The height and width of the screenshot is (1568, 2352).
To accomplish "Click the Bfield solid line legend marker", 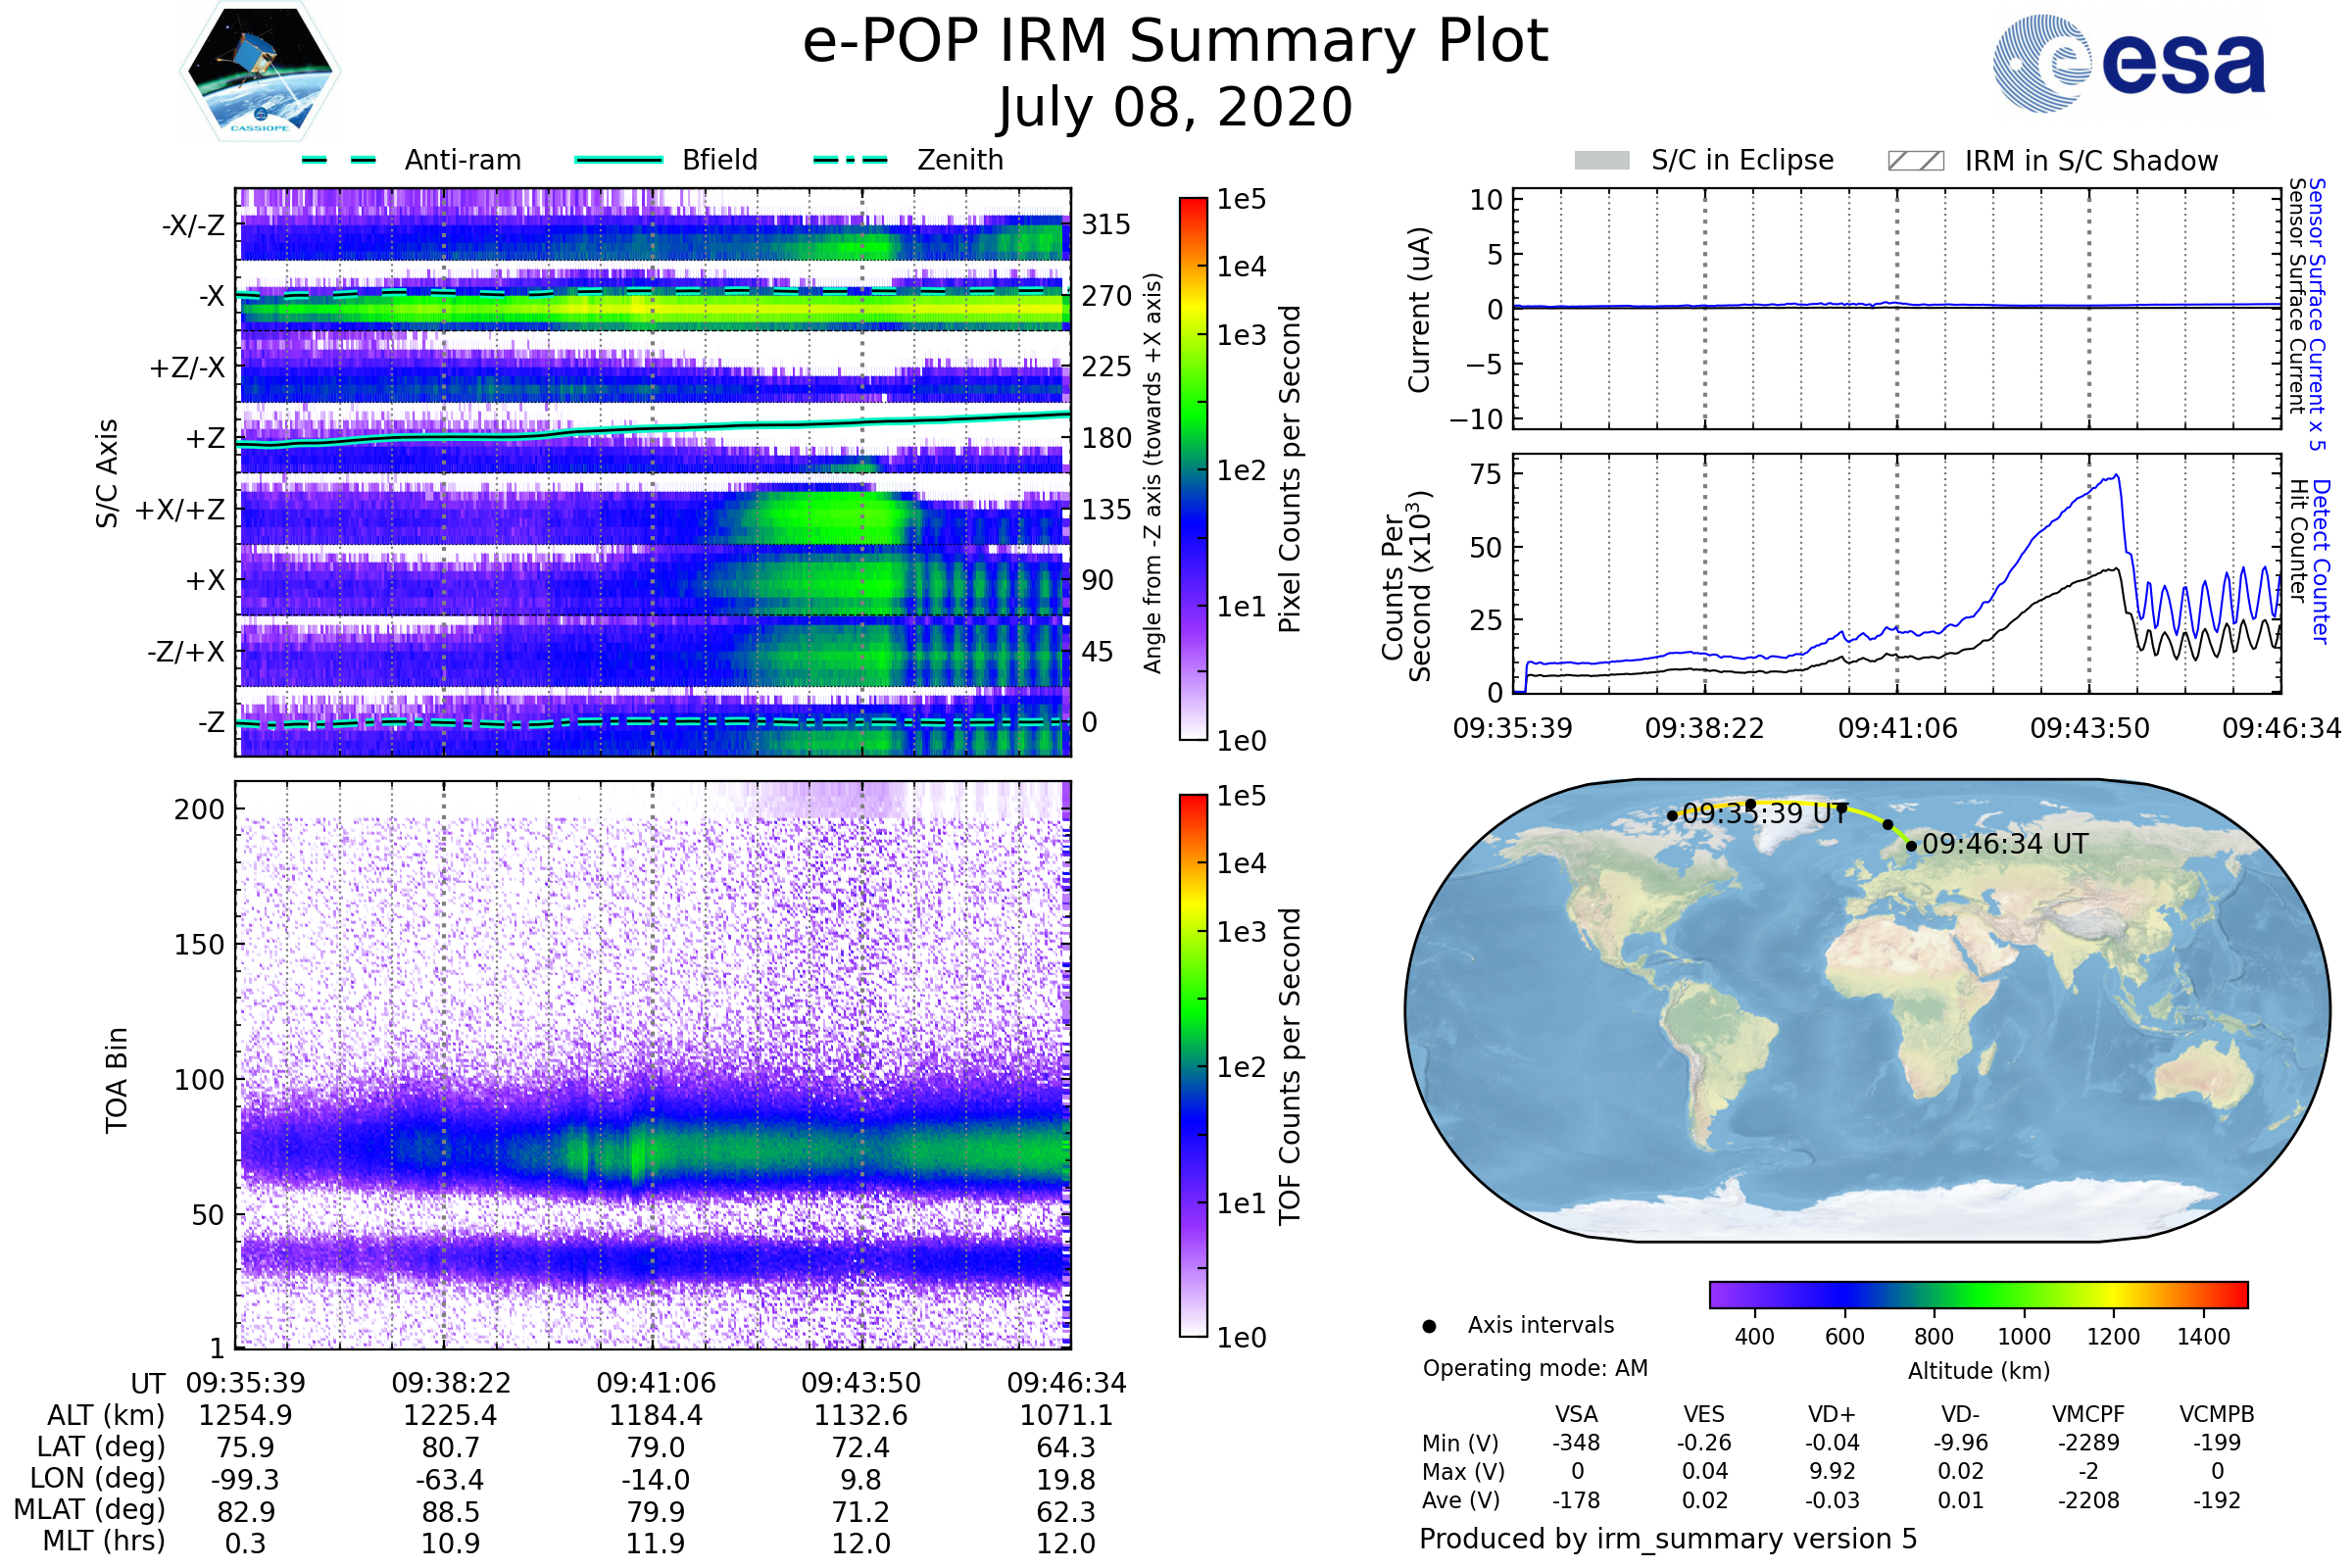I will click(x=618, y=160).
